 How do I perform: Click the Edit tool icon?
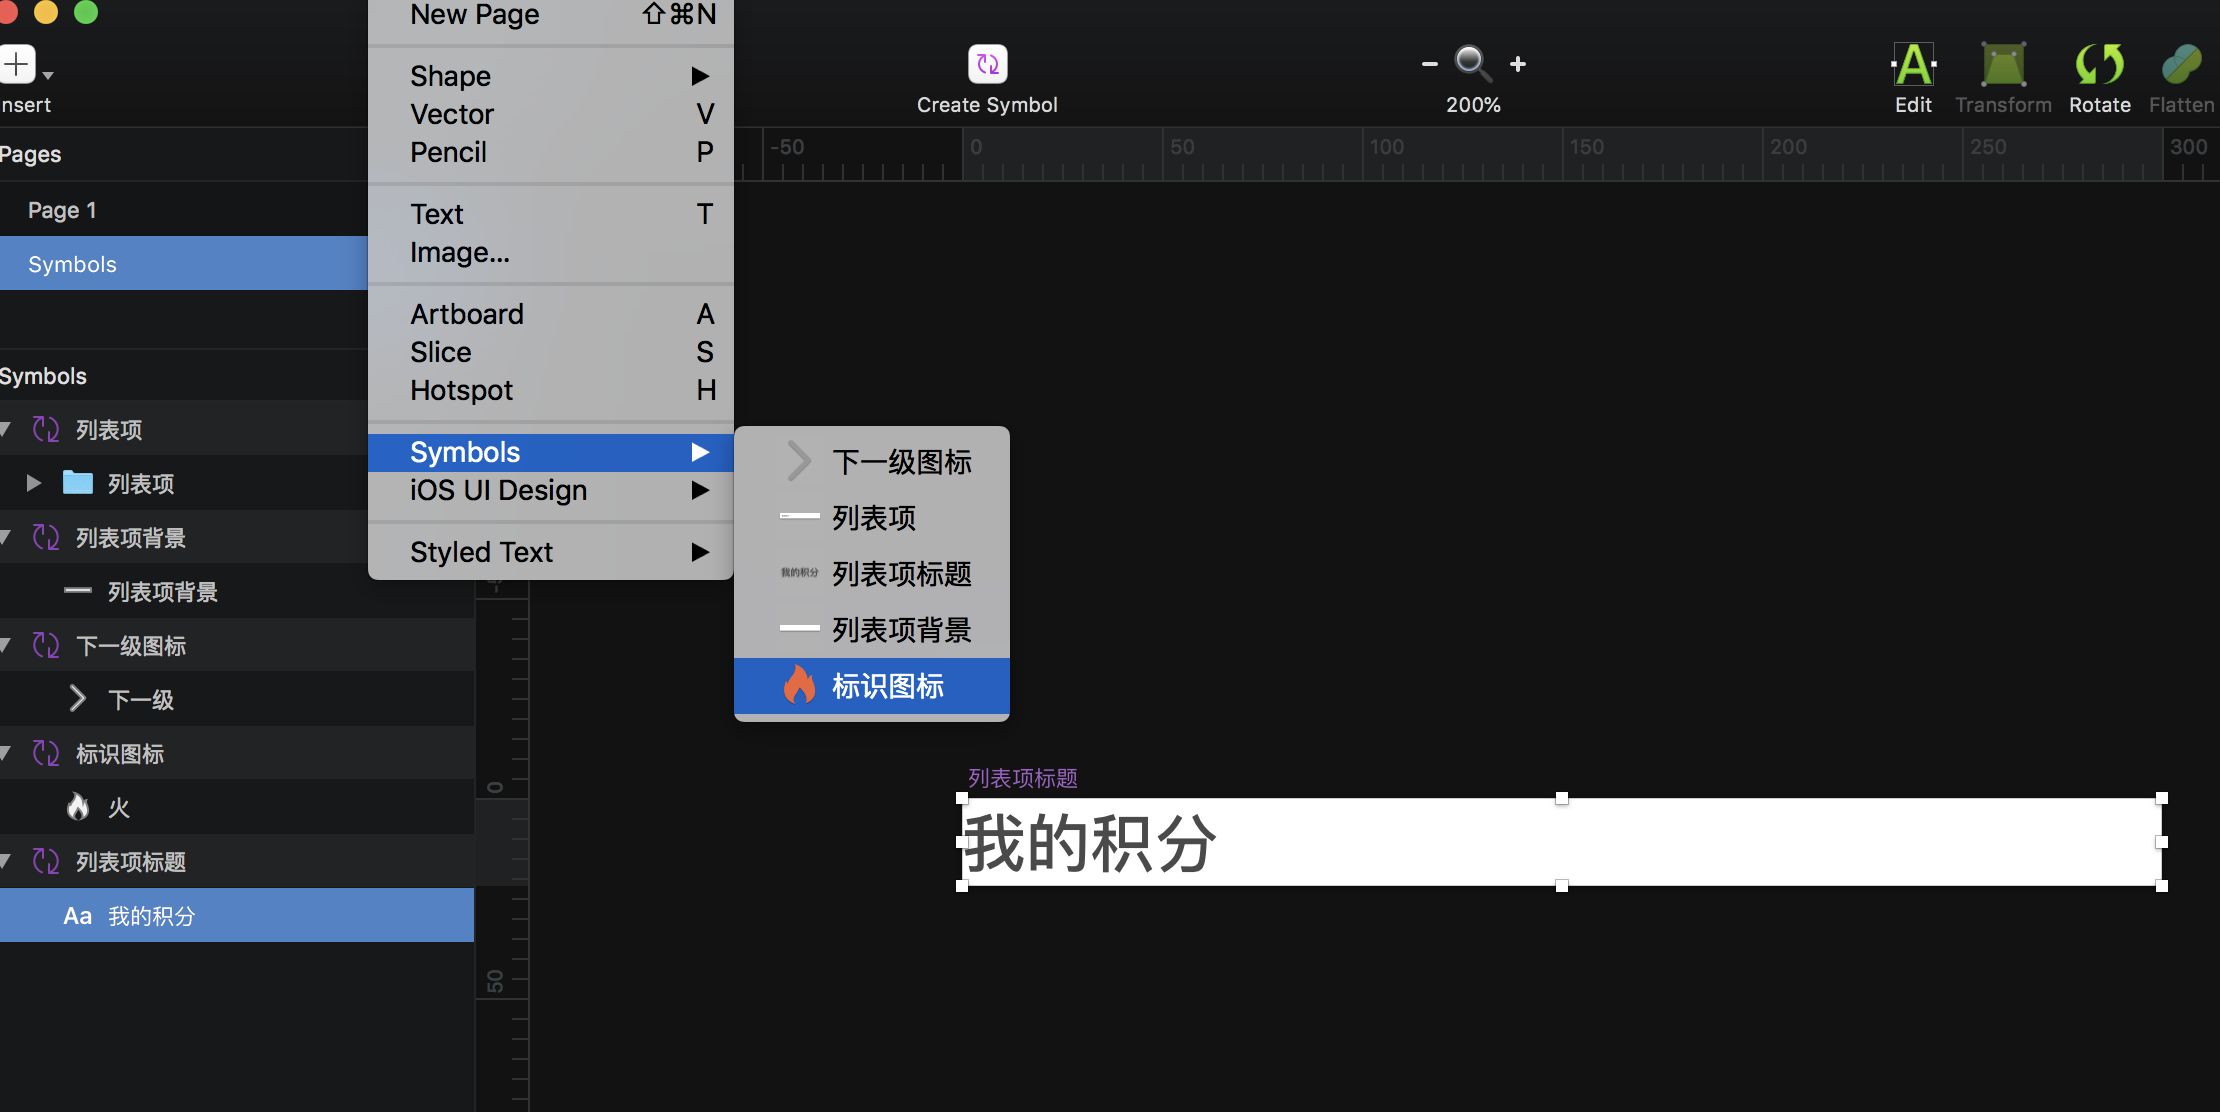tap(1913, 65)
